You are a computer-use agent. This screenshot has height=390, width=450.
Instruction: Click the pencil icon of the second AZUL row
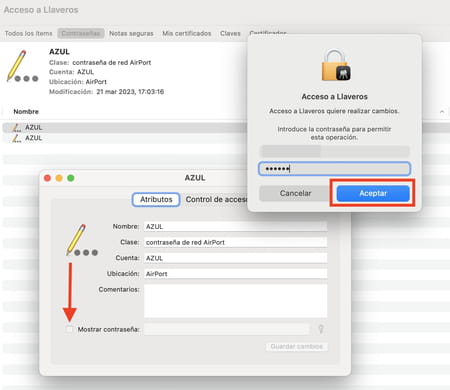click(16, 138)
